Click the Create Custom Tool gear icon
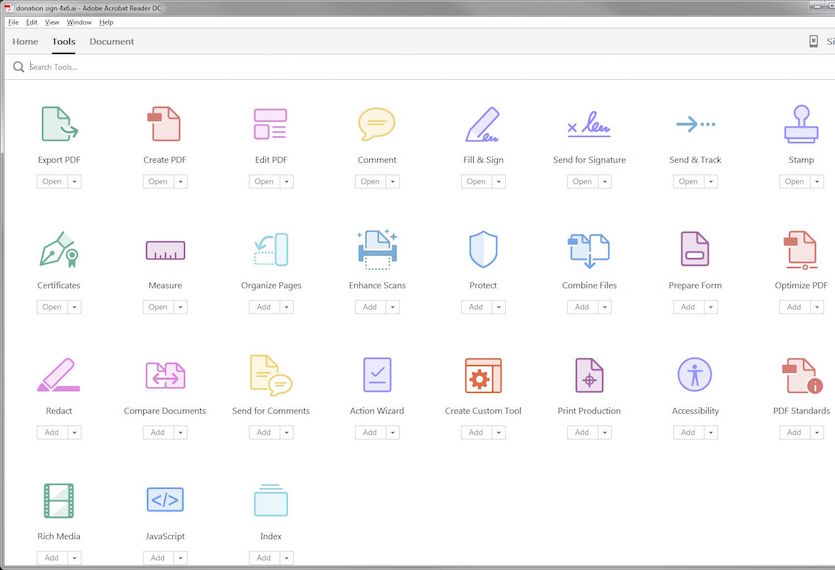Screen dimensions: 835x570 483,375
